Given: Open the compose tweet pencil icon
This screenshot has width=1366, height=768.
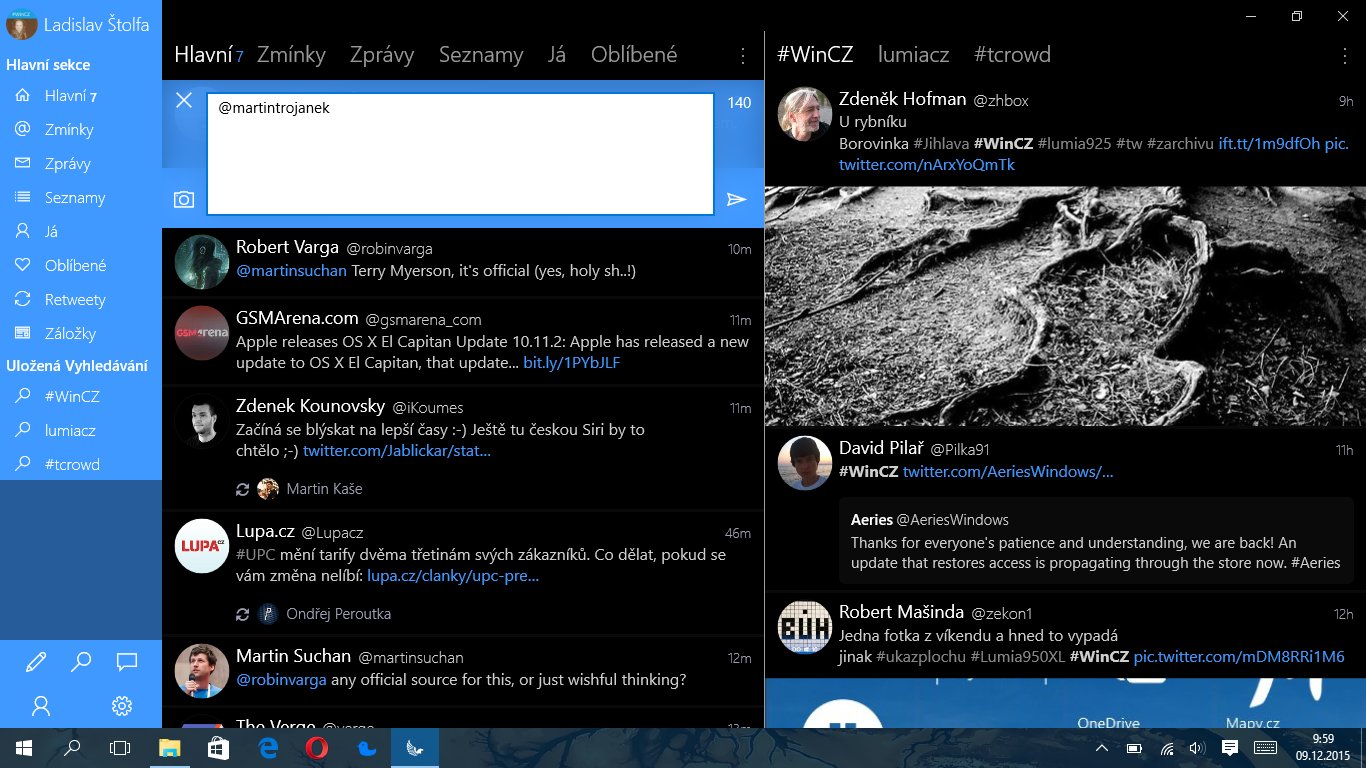Looking at the screenshot, I should coord(36,662).
